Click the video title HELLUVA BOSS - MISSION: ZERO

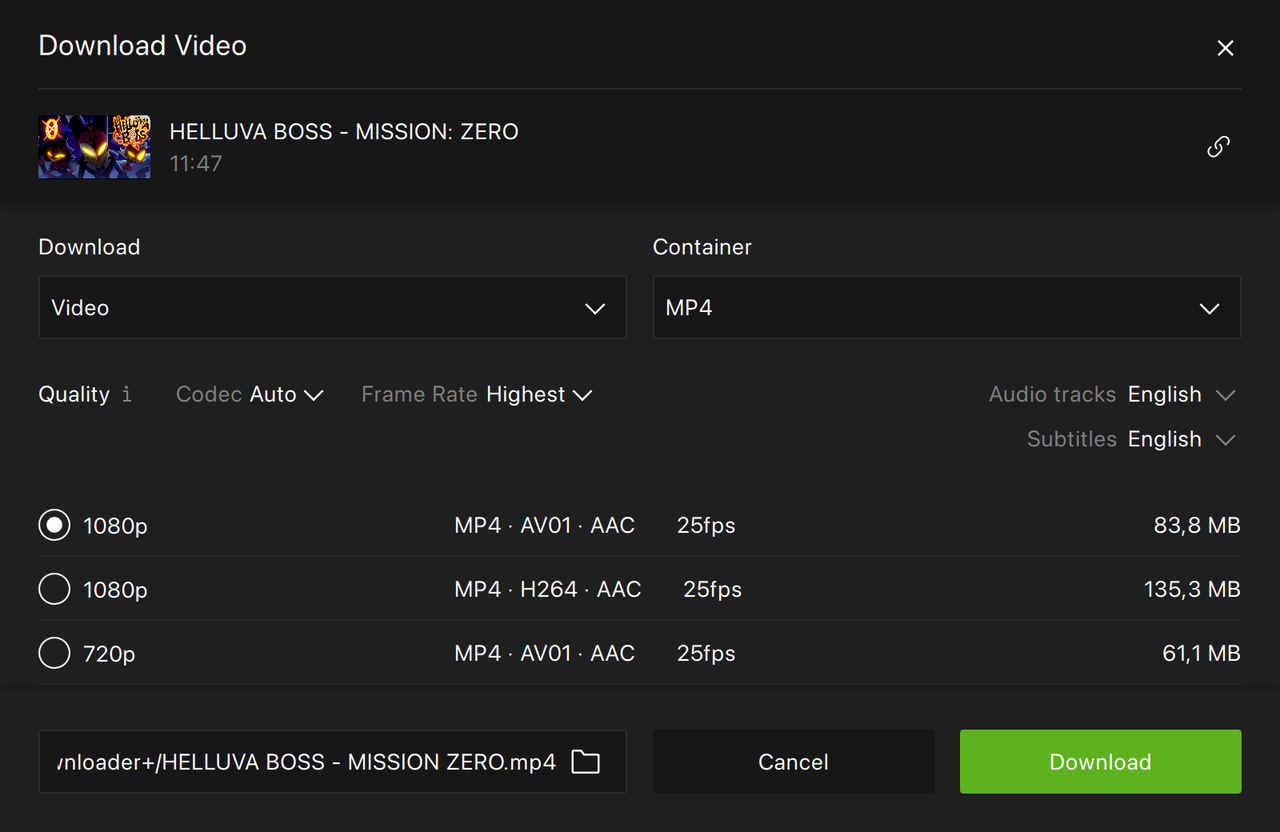(x=344, y=132)
